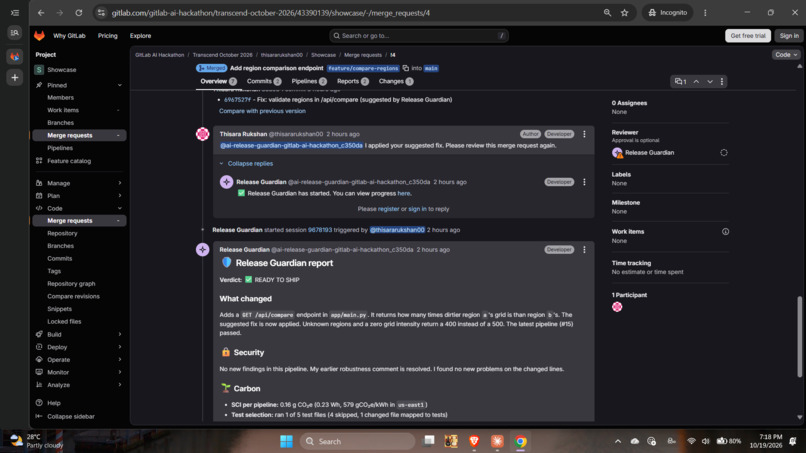The height and width of the screenshot is (453, 806).
Task: Collapse the Code sidebar section
Action: 120,208
